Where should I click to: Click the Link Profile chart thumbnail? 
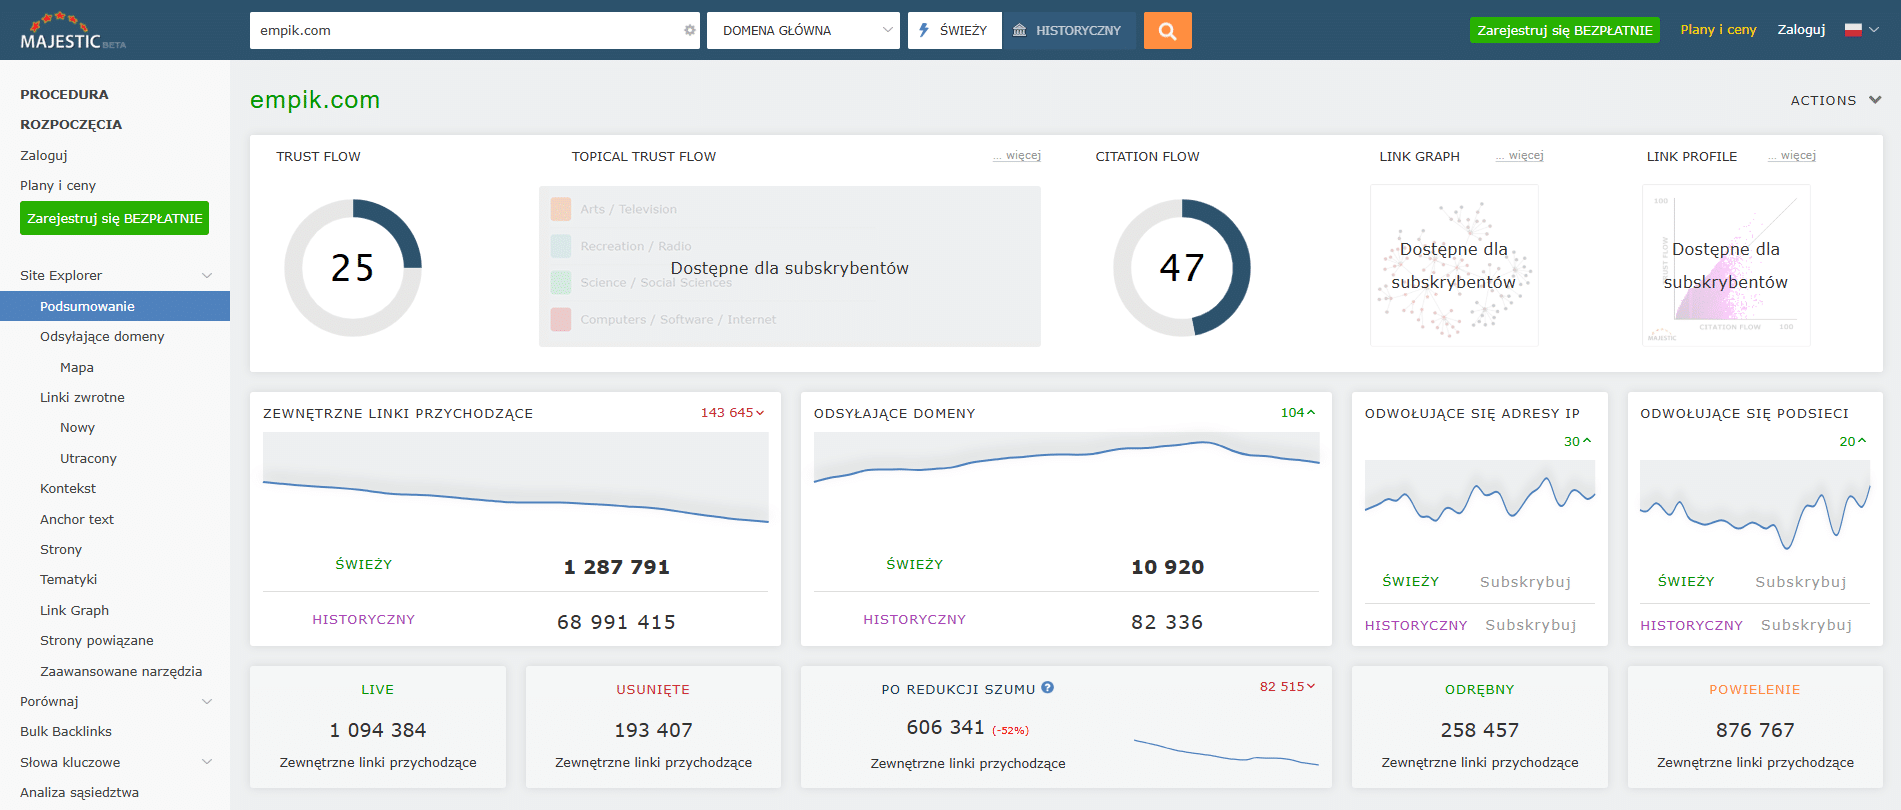(x=1726, y=265)
